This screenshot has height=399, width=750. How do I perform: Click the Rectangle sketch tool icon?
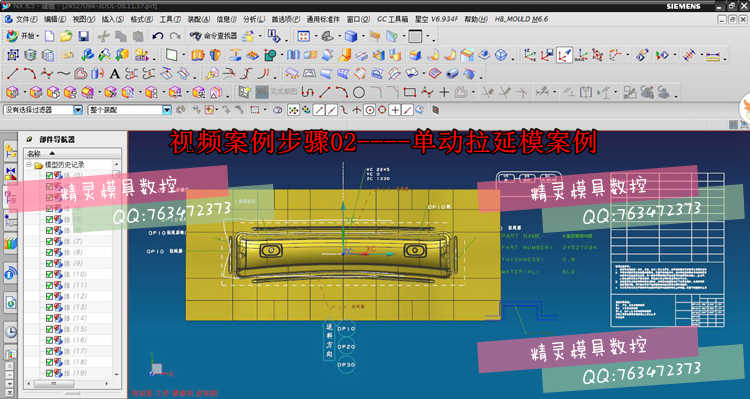409,92
